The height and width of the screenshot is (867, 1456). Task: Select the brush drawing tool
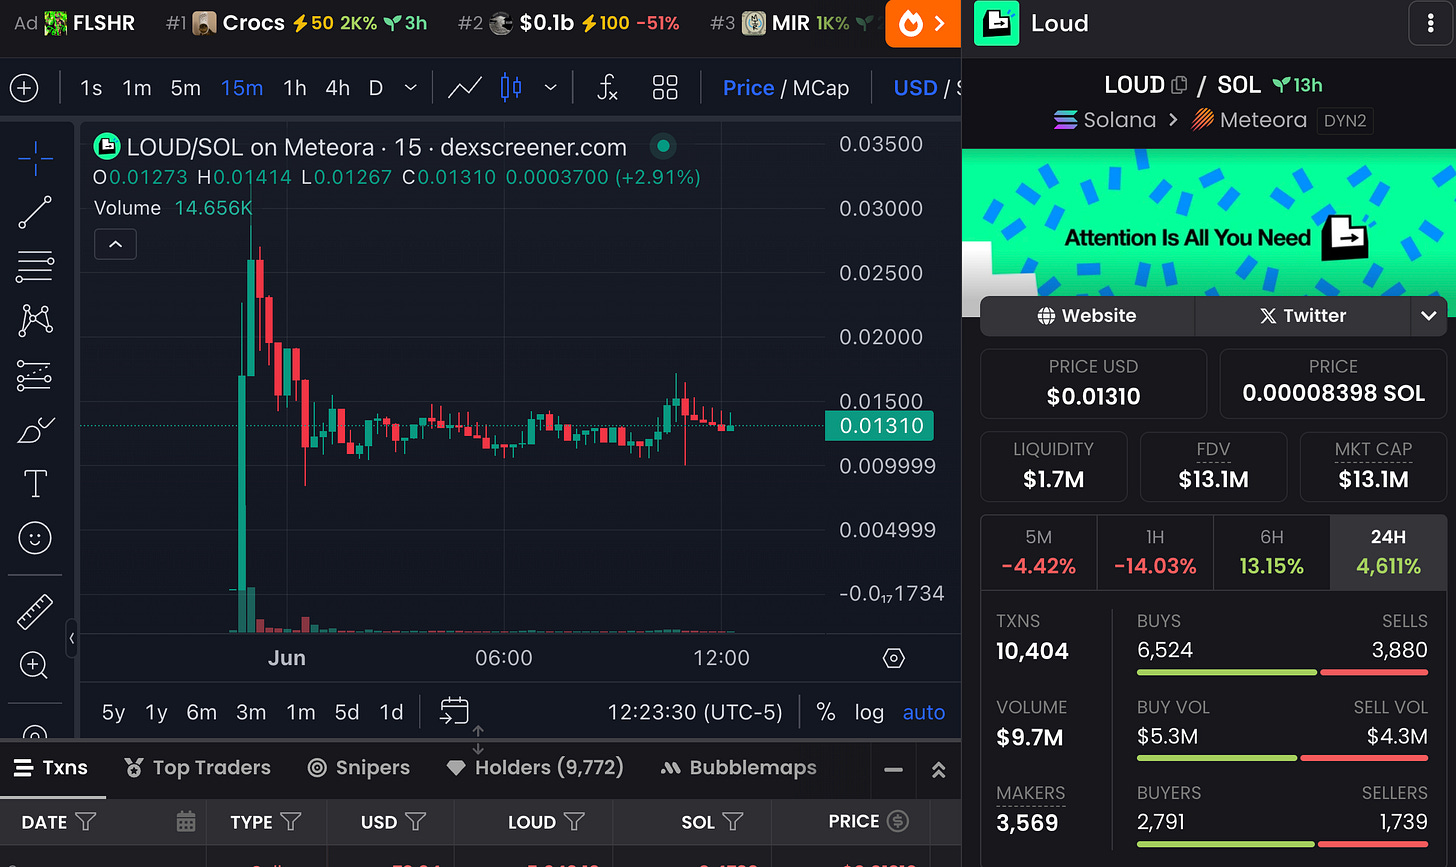[35, 430]
